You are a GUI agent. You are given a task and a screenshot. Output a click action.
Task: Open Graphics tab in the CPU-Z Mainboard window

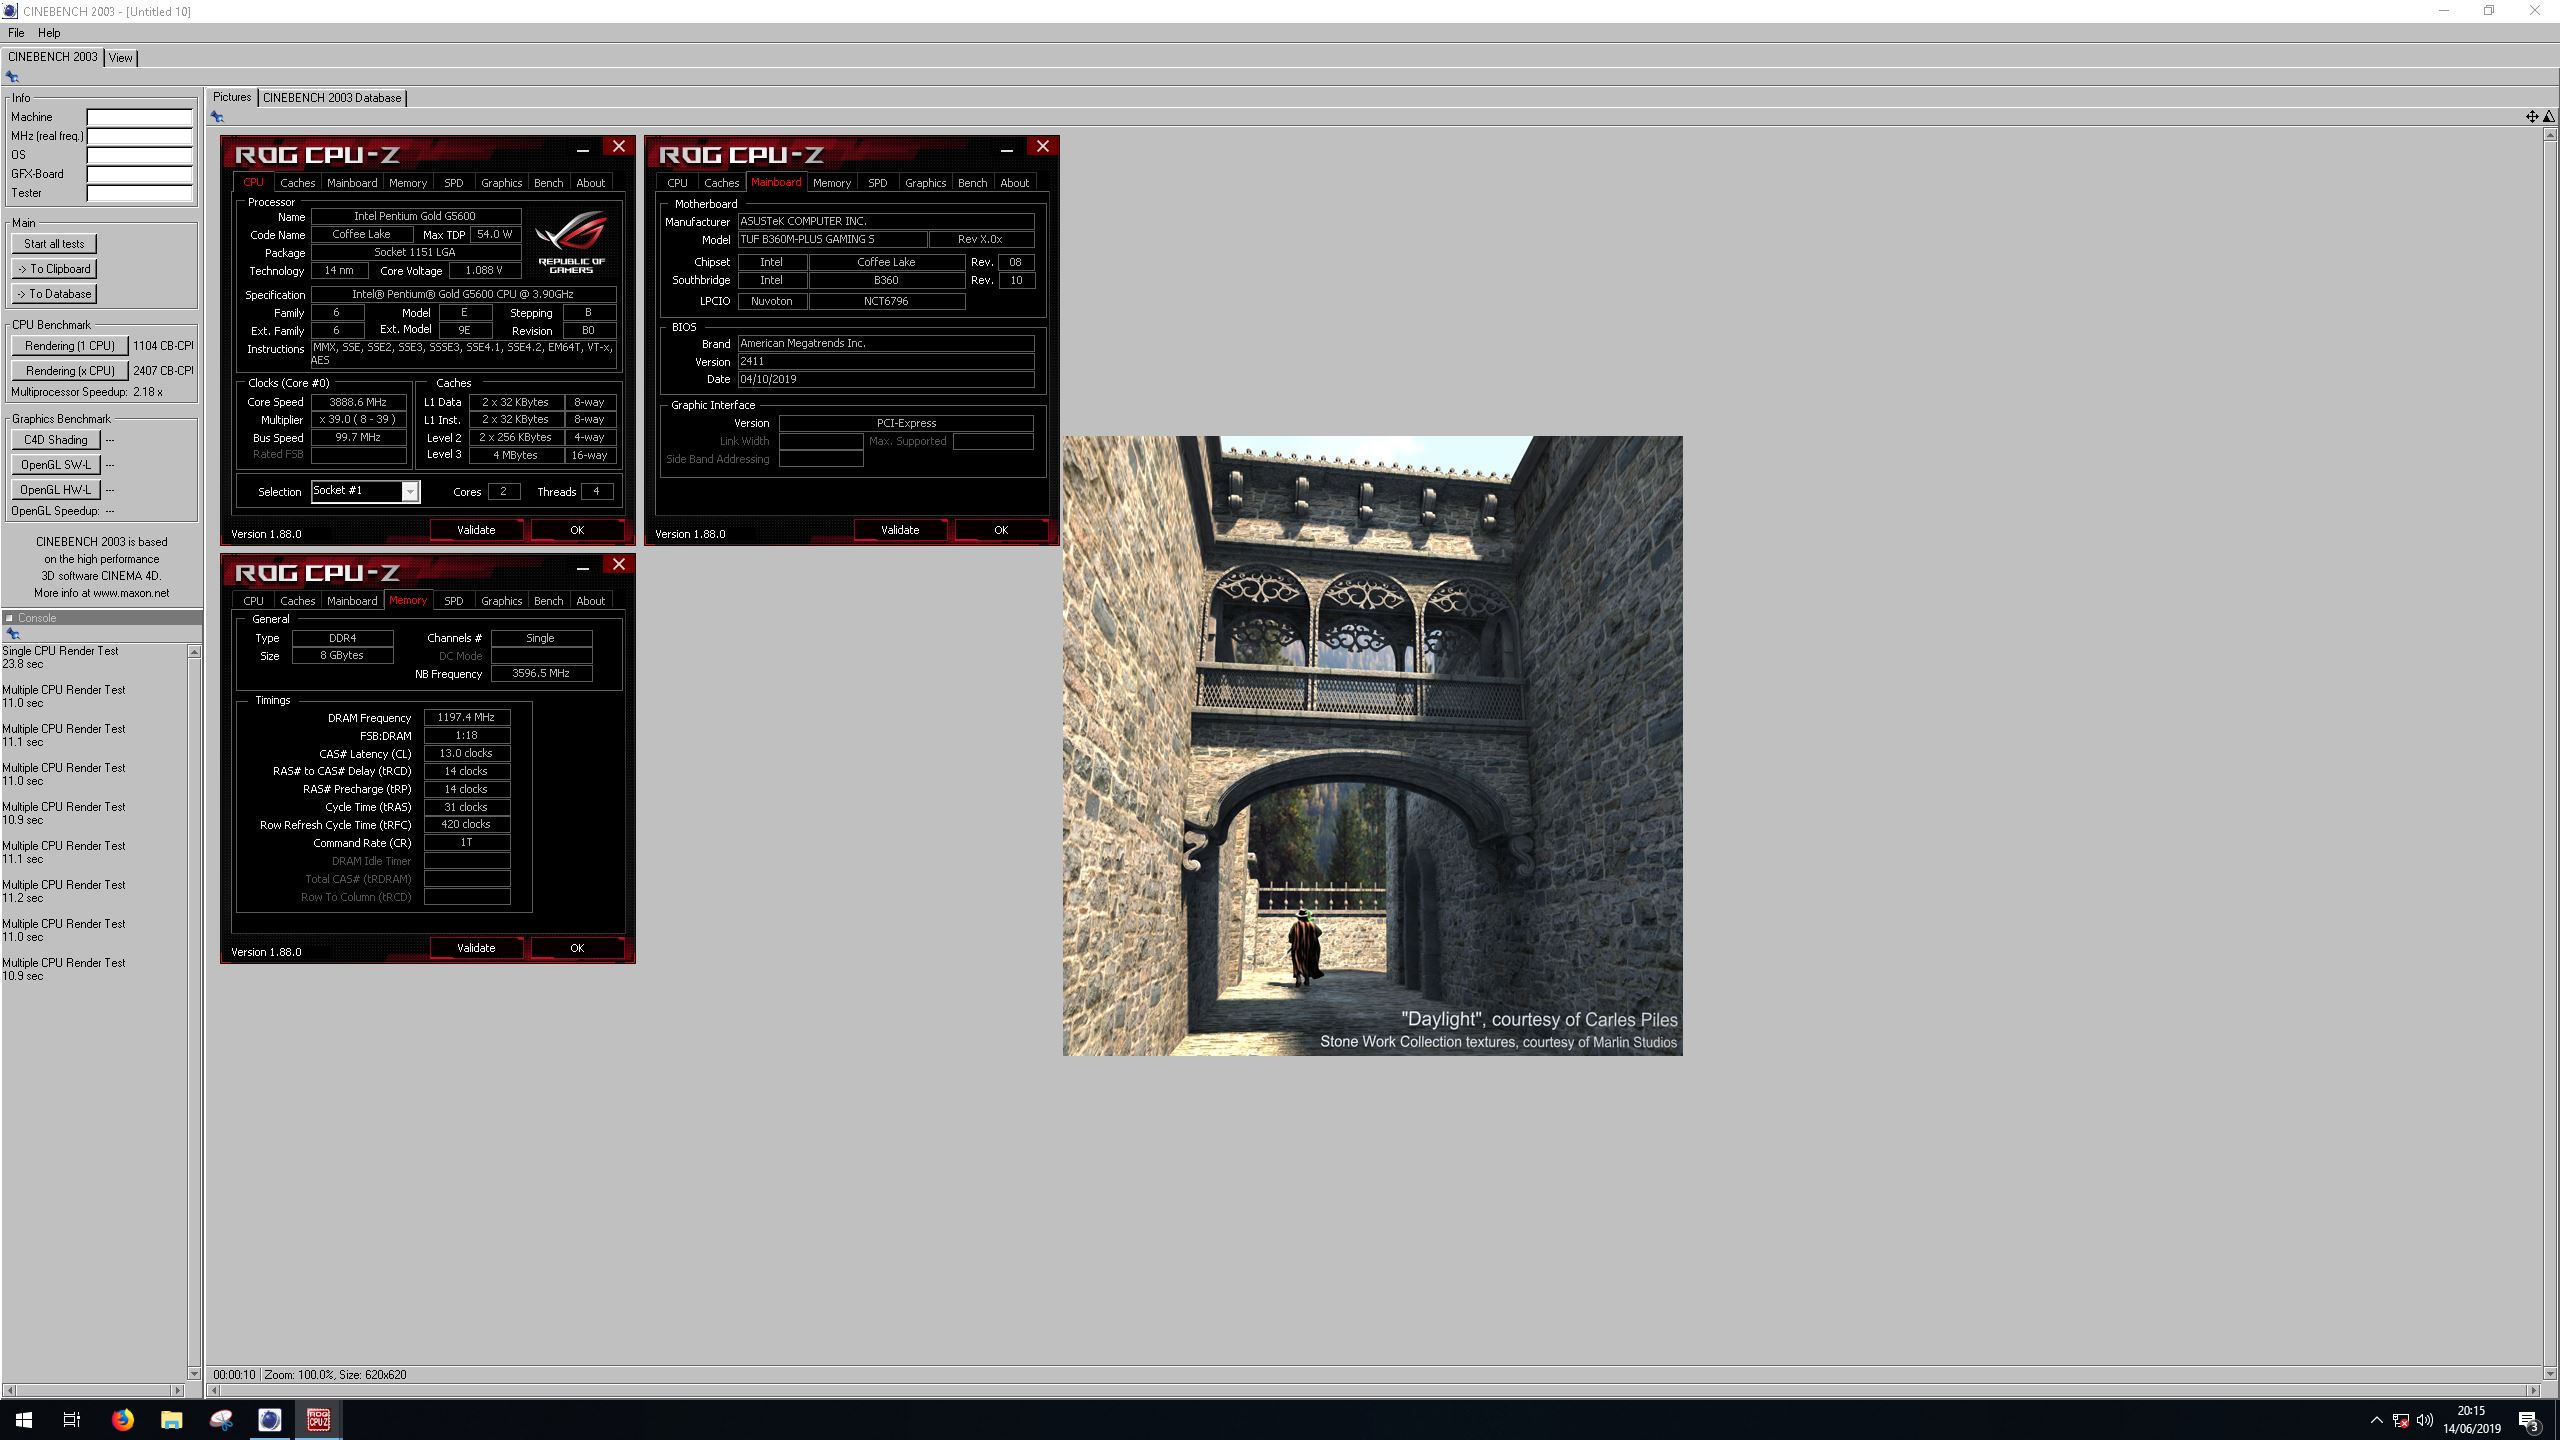point(925,183)
